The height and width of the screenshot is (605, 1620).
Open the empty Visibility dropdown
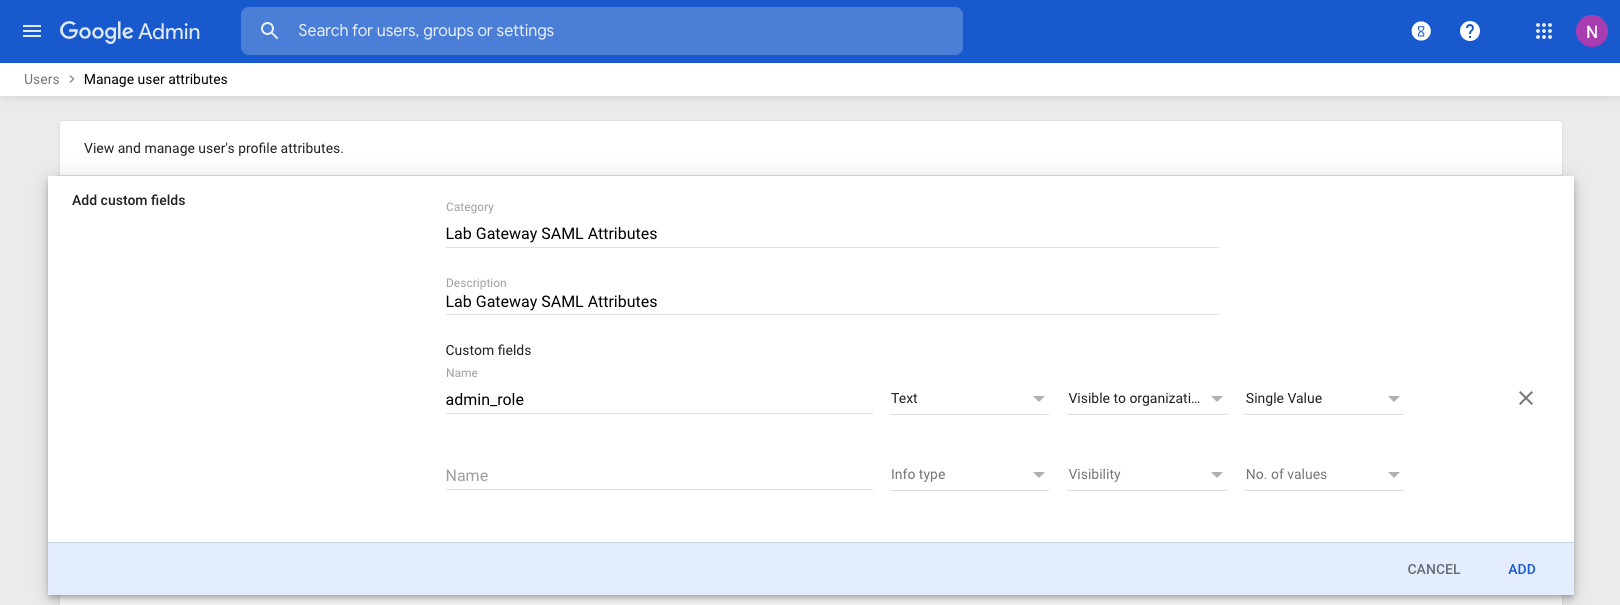(1146, 475)
